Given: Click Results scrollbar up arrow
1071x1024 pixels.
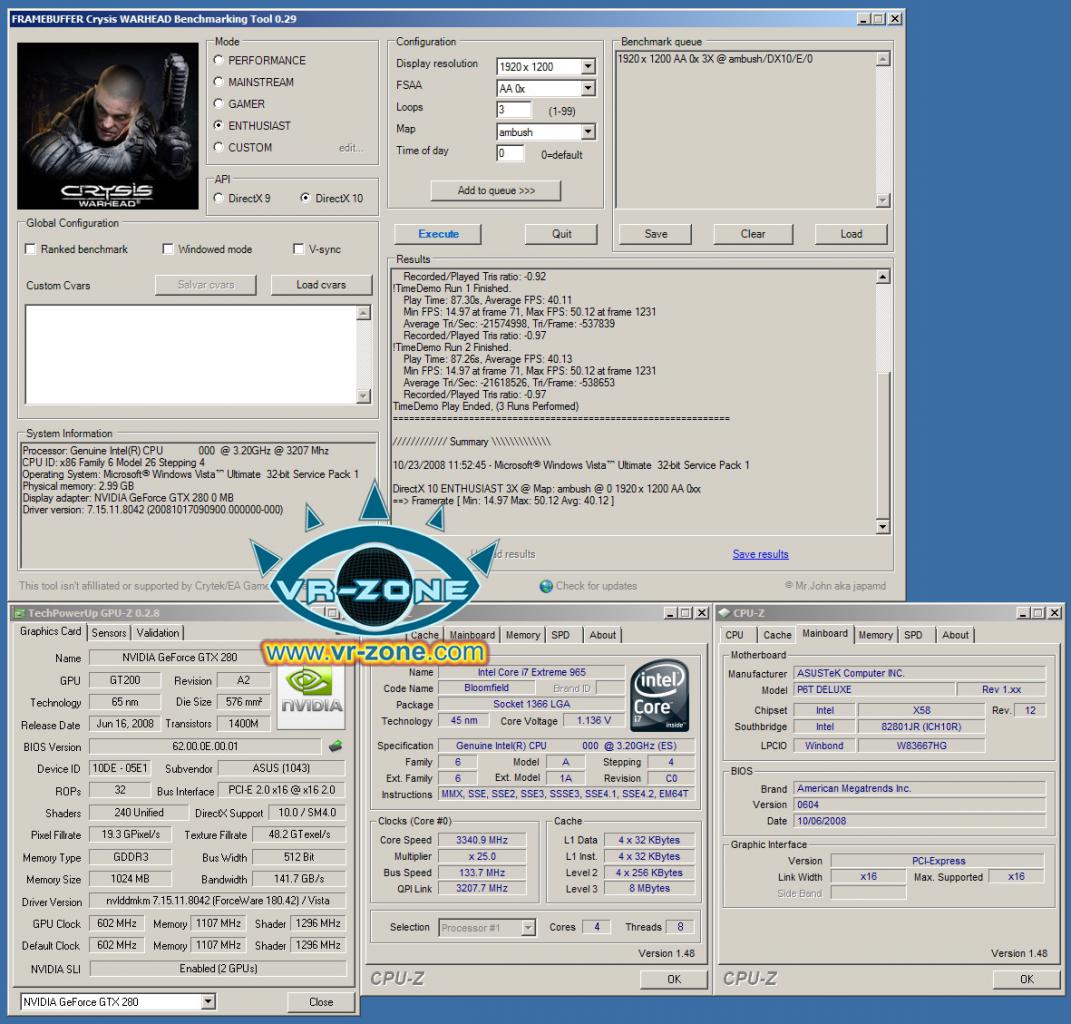Looking at the screenshot, I should pyautogui.click(x=882, y=277).
